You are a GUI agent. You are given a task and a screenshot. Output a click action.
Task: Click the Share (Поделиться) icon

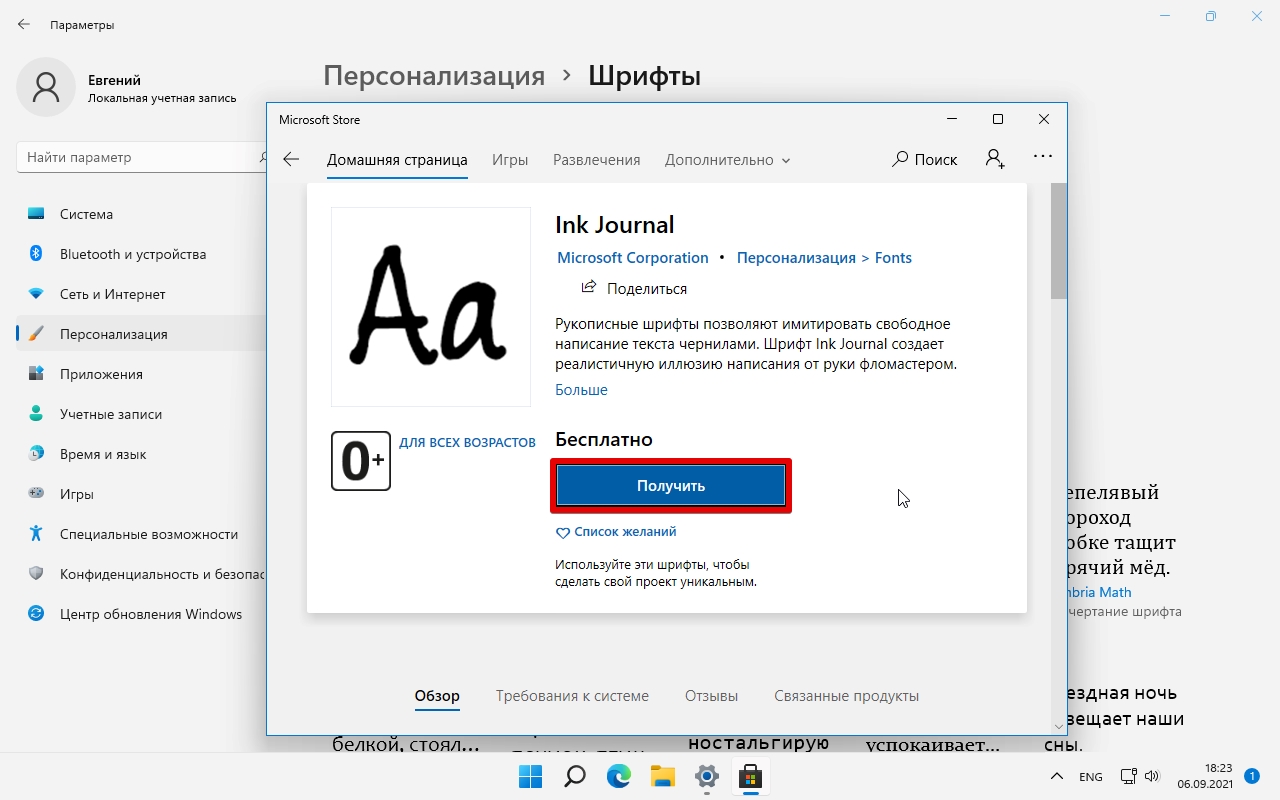[589, 288]
